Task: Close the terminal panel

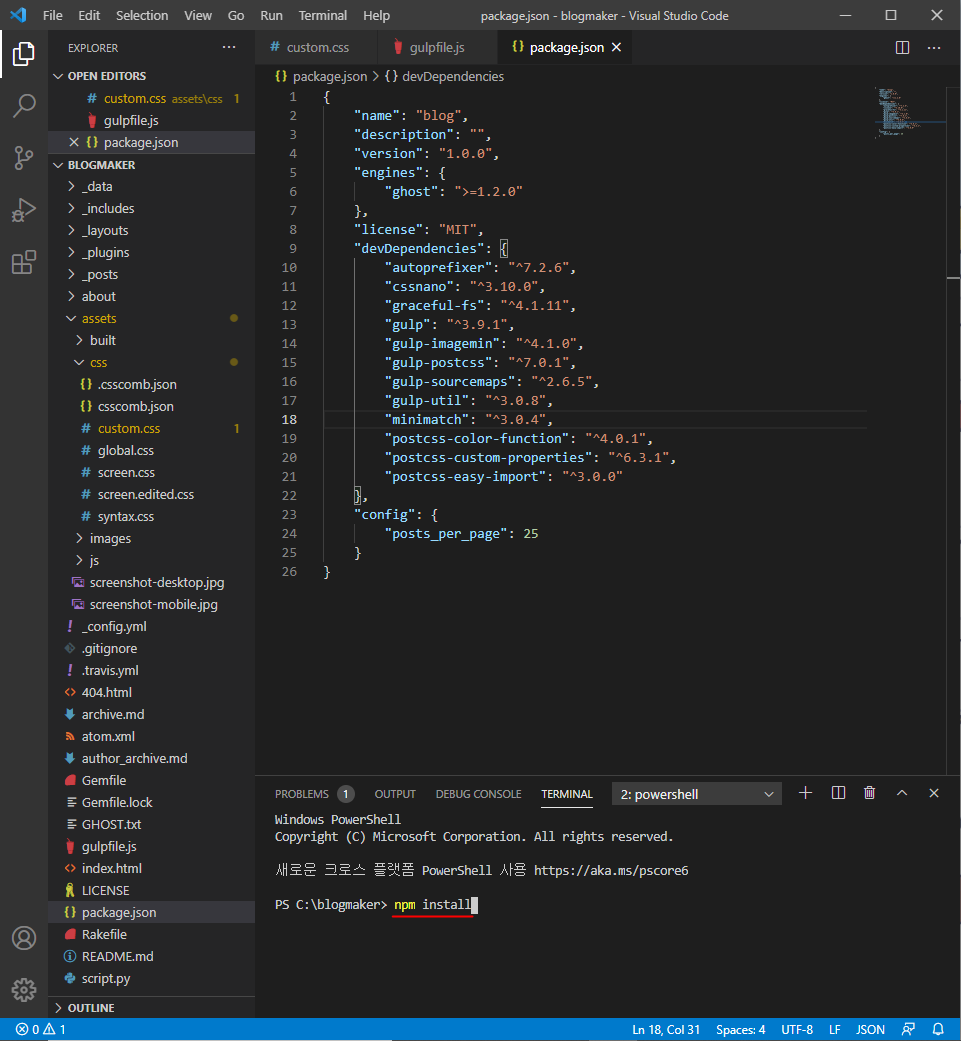Action: (x=934, y=793)
